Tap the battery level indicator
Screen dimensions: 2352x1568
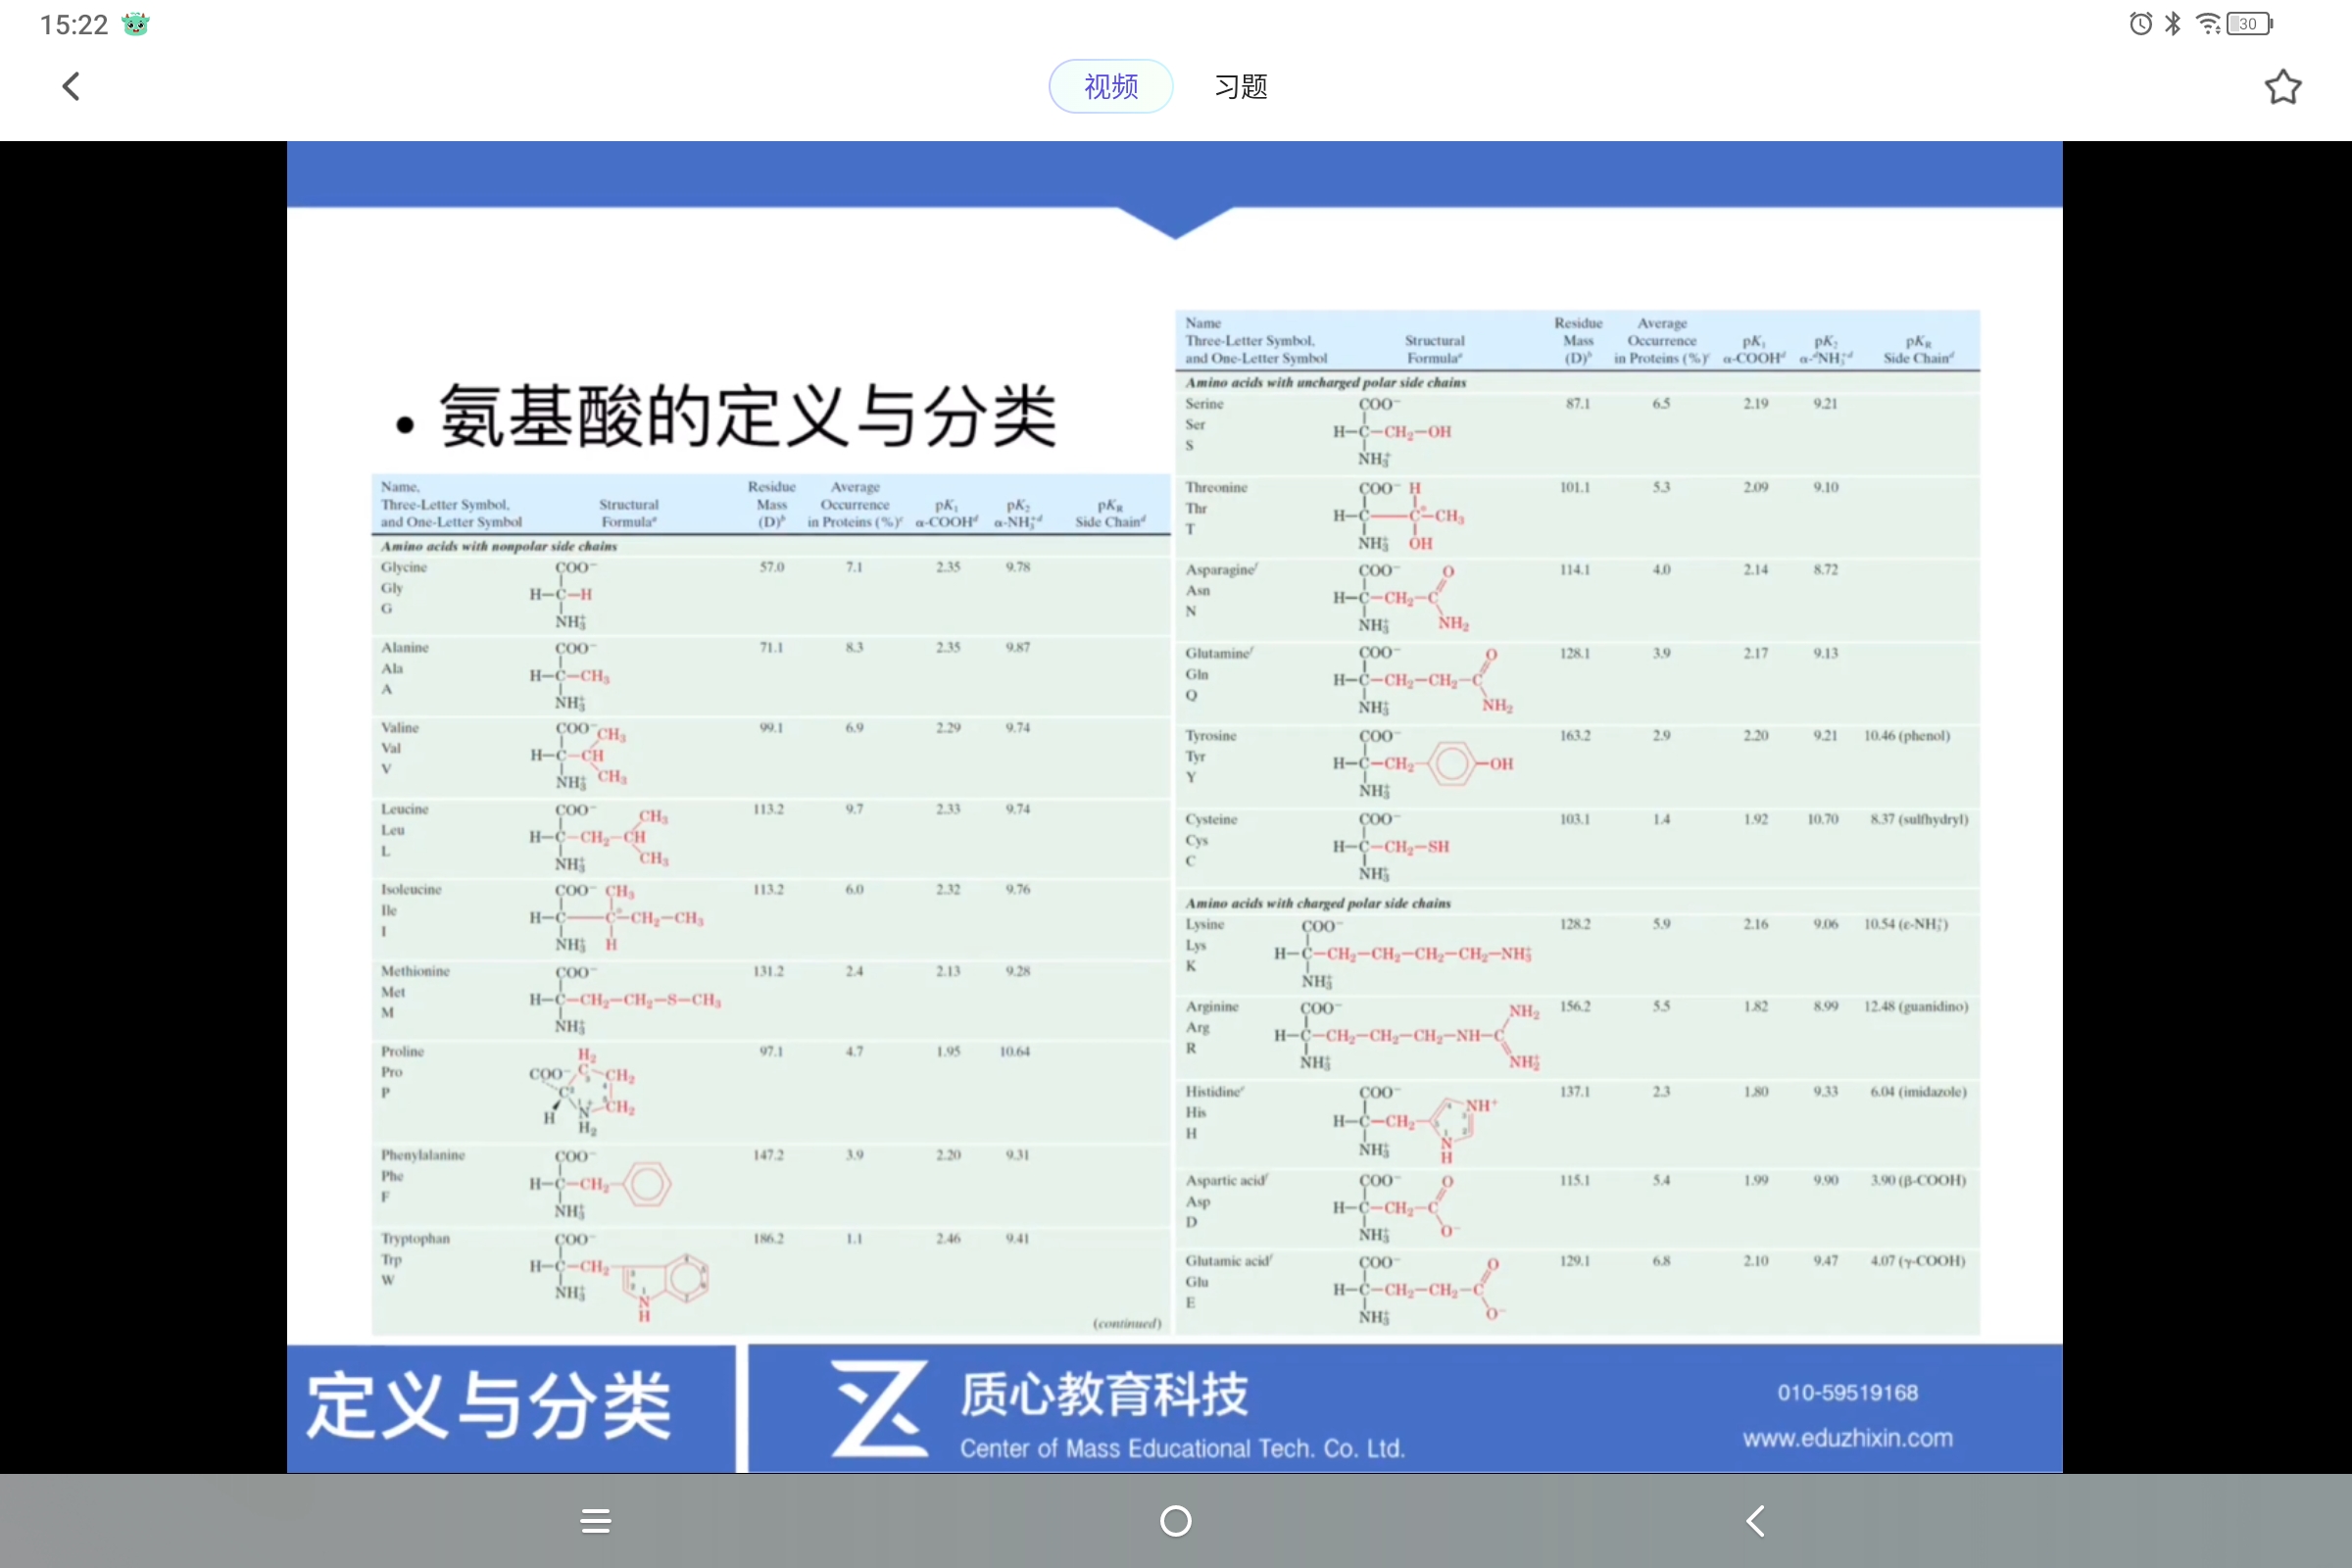tap(2248, 24)
